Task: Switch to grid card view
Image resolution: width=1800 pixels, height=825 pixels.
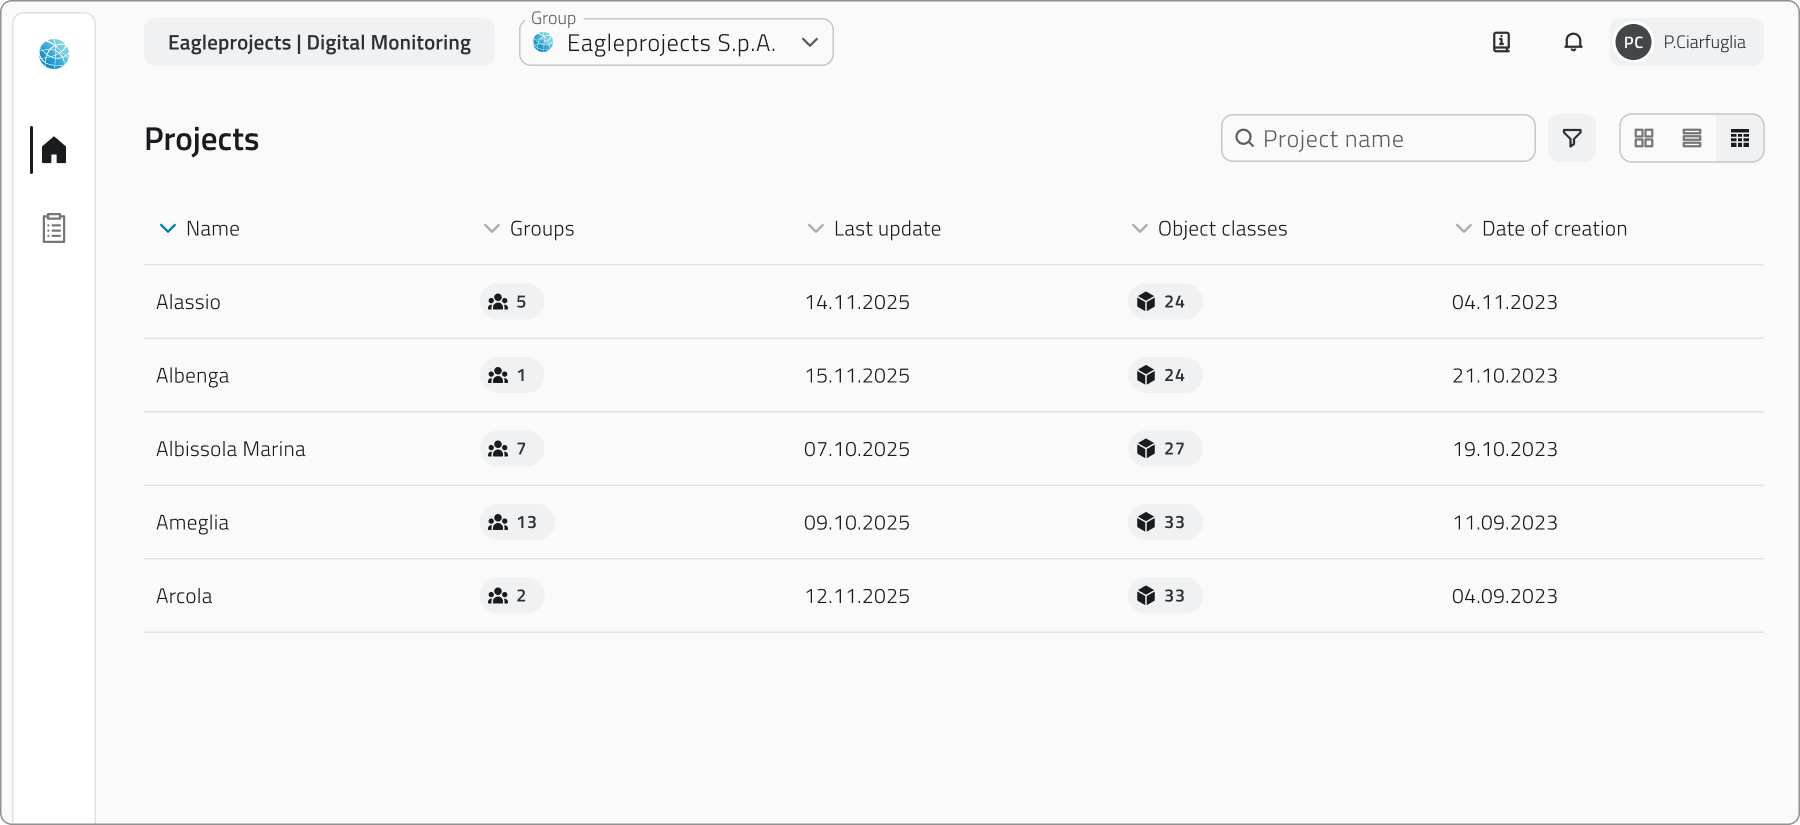Action: pos(1644,138)
